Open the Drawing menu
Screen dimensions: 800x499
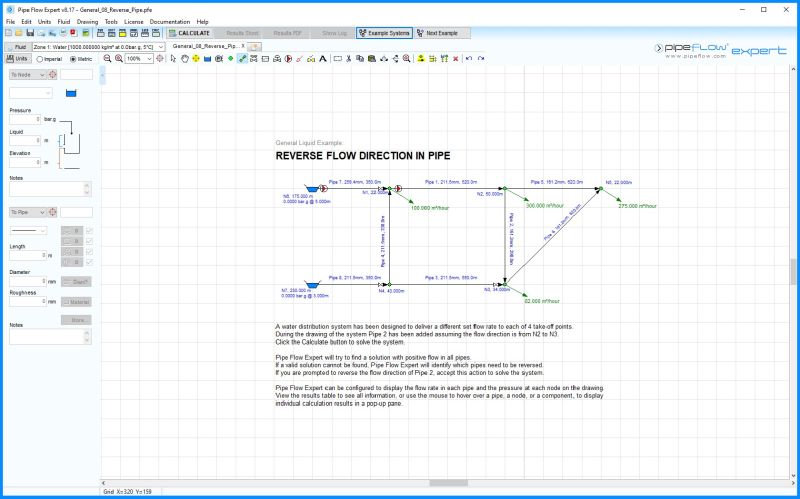pyautogui.click(x=87, y=22)
